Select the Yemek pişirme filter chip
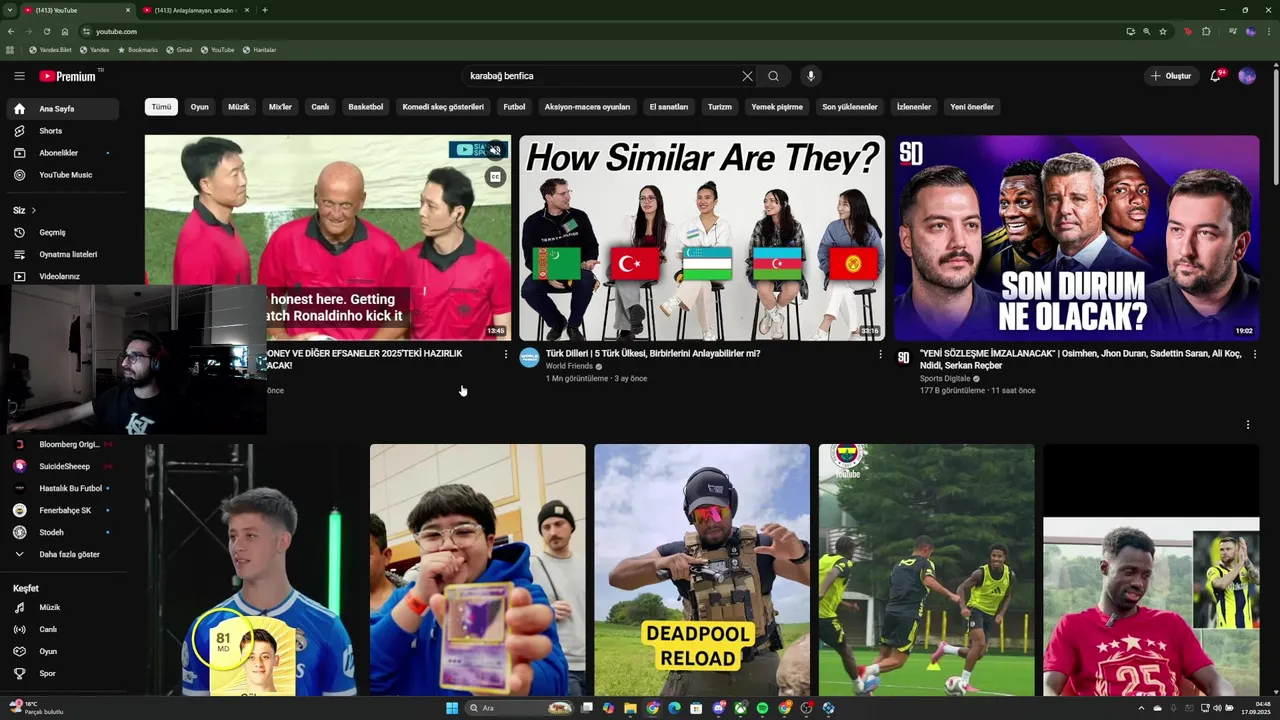The image size is (1280, 720). coord(777,107)
